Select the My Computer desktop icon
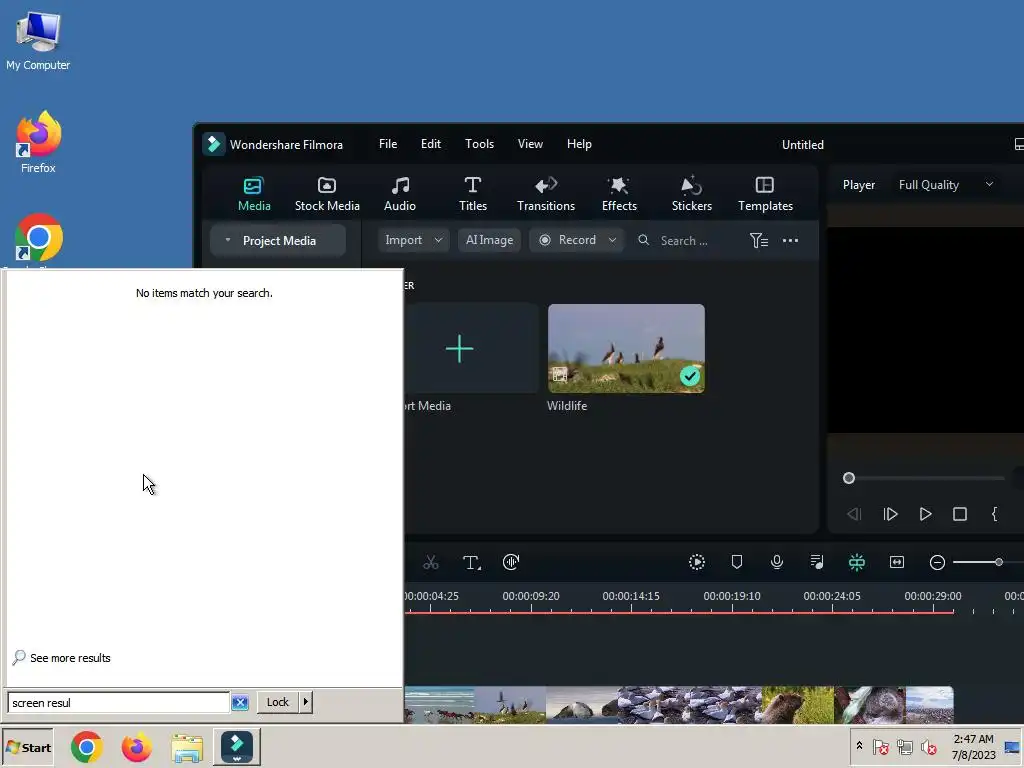 (x=38, y=40)
